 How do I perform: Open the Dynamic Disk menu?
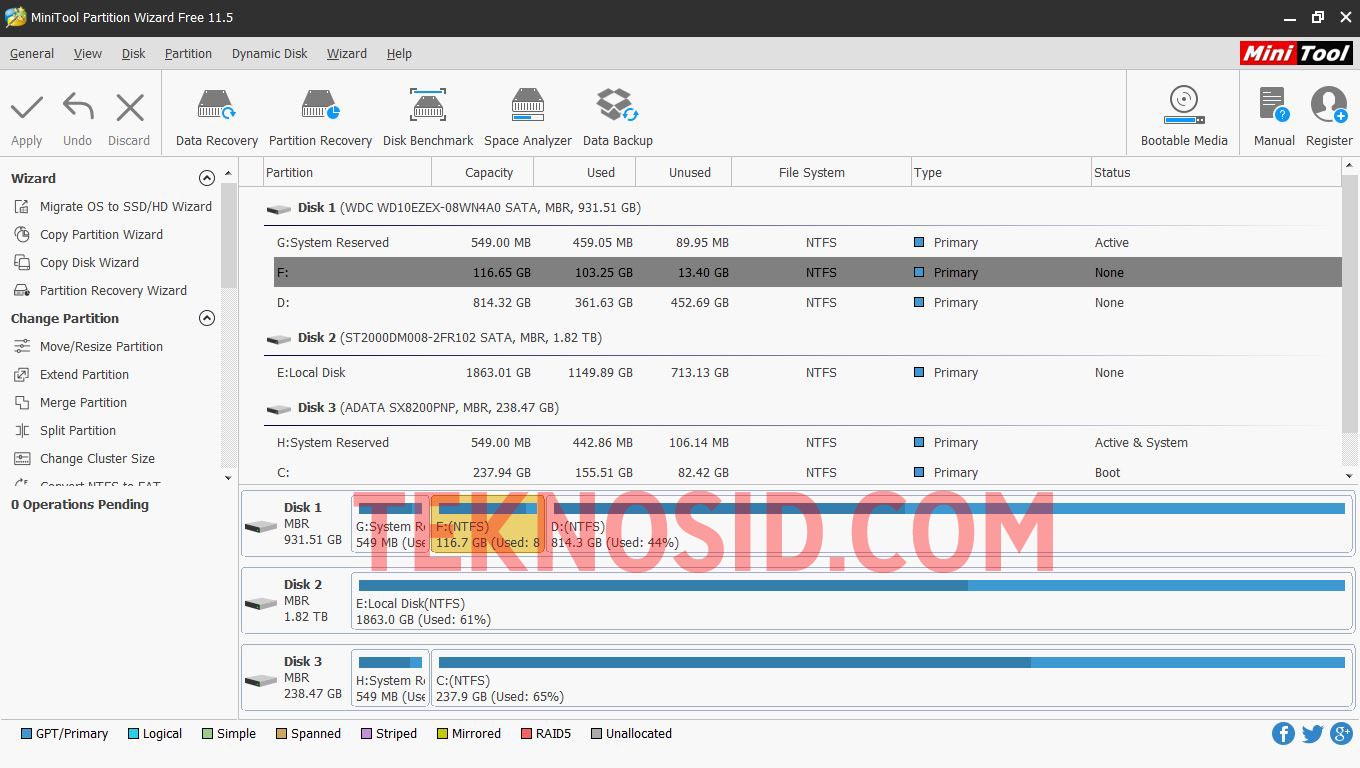click(270, 54)
